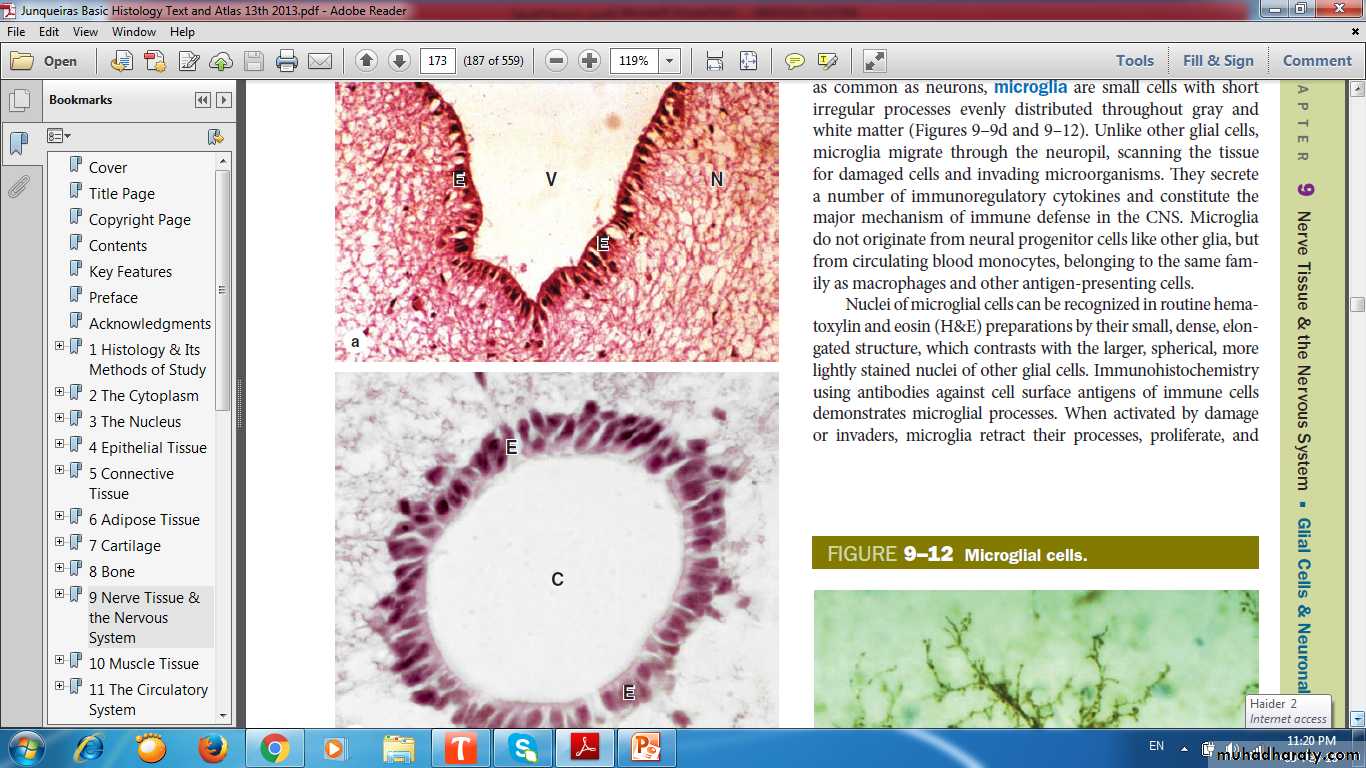This screenshot has width=1366, height=768.
Task: Show the Attachments paperclip panel
Action: point(18,186)
